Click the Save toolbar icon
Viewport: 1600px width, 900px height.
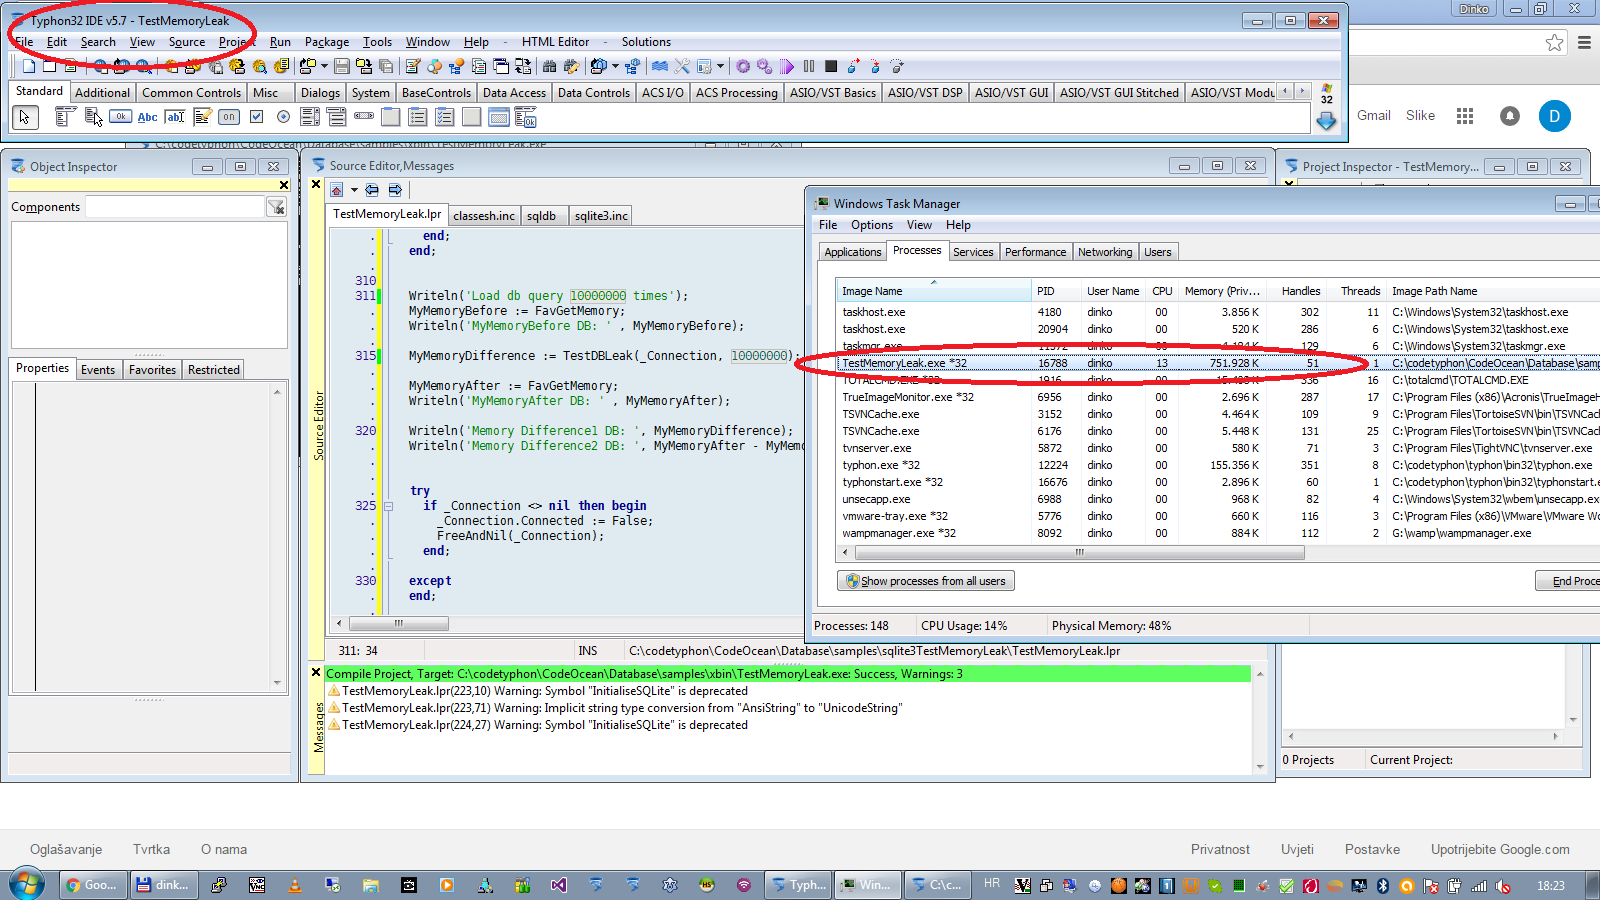point(342,66)
